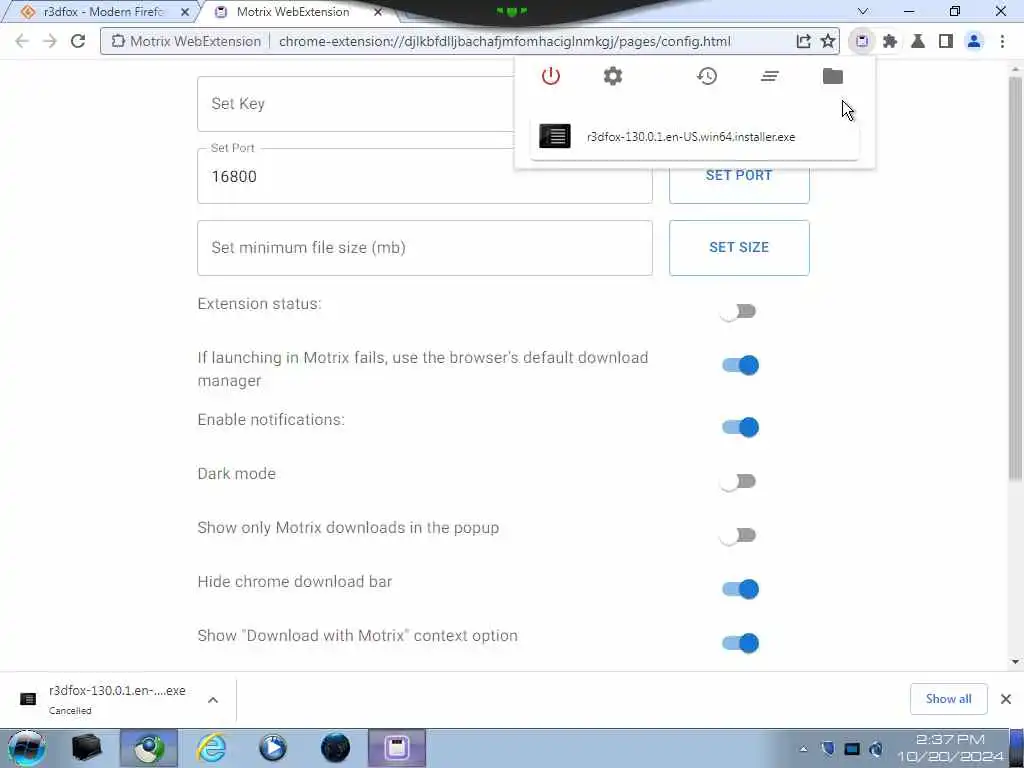Open the tab search chevron

coord(863,11)
